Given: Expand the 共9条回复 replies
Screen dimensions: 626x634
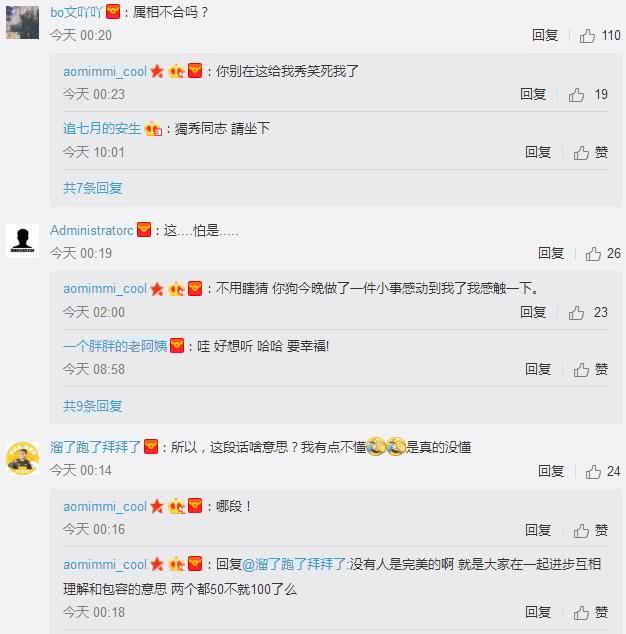Looking at the screenshot, I should coord(93,406).
